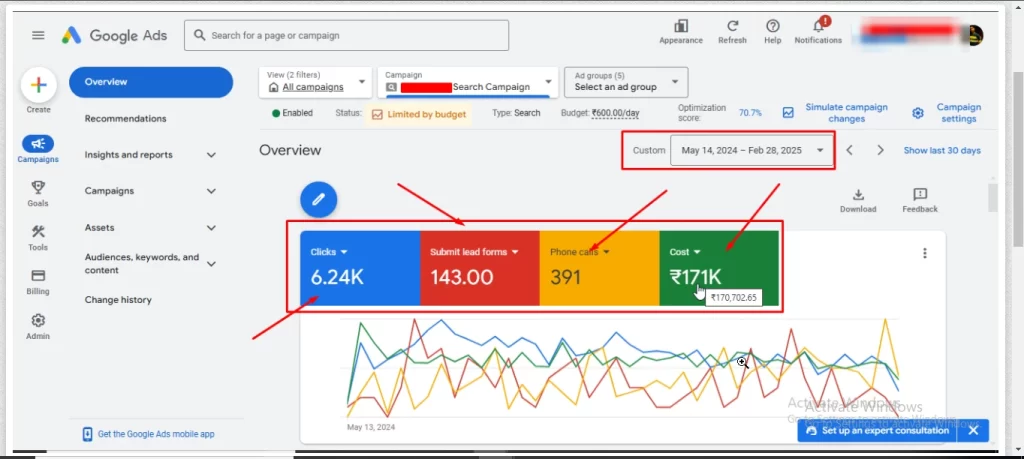
Task: Expand Insights and reports section
Action: pos(211,155)
